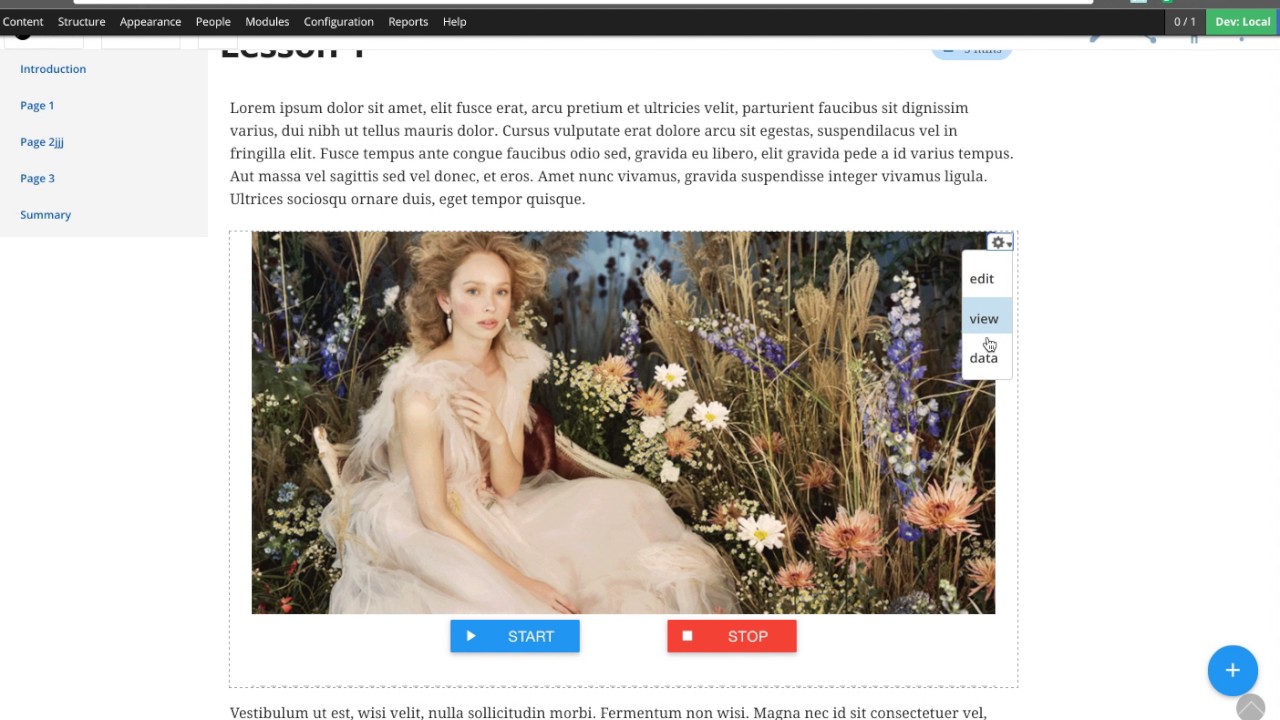This screenshot has width=1280, height=720.
Task: Click the red STOP button
Action: pyautogui.click(x=732, y=636)
